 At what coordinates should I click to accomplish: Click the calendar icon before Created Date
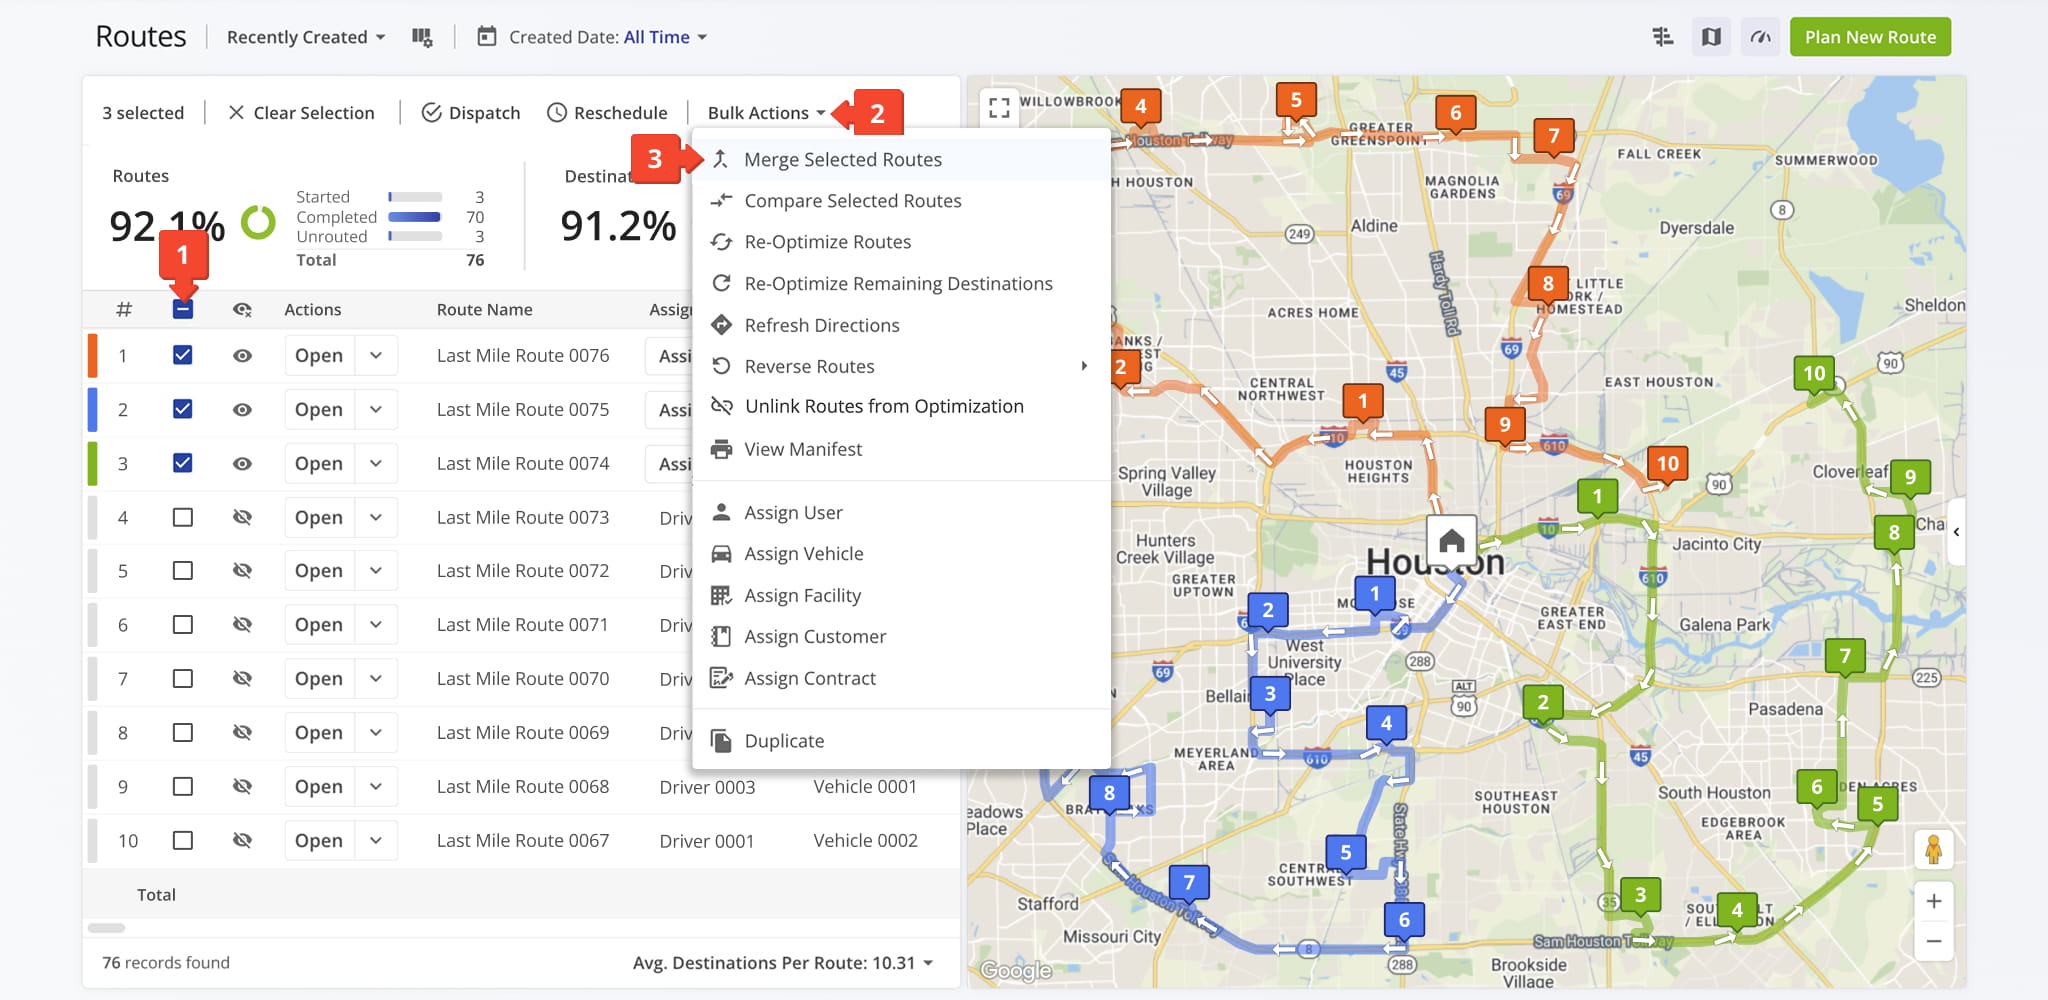(x=486, y=36)
